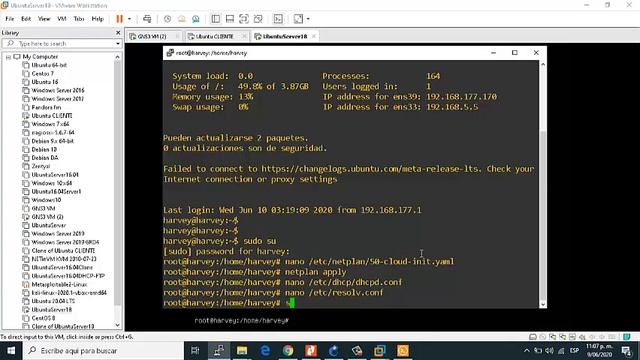Open the power options dropdown beside the pause button
The width and height of the screenshot is (640, 360).
(x=129, y=19)
